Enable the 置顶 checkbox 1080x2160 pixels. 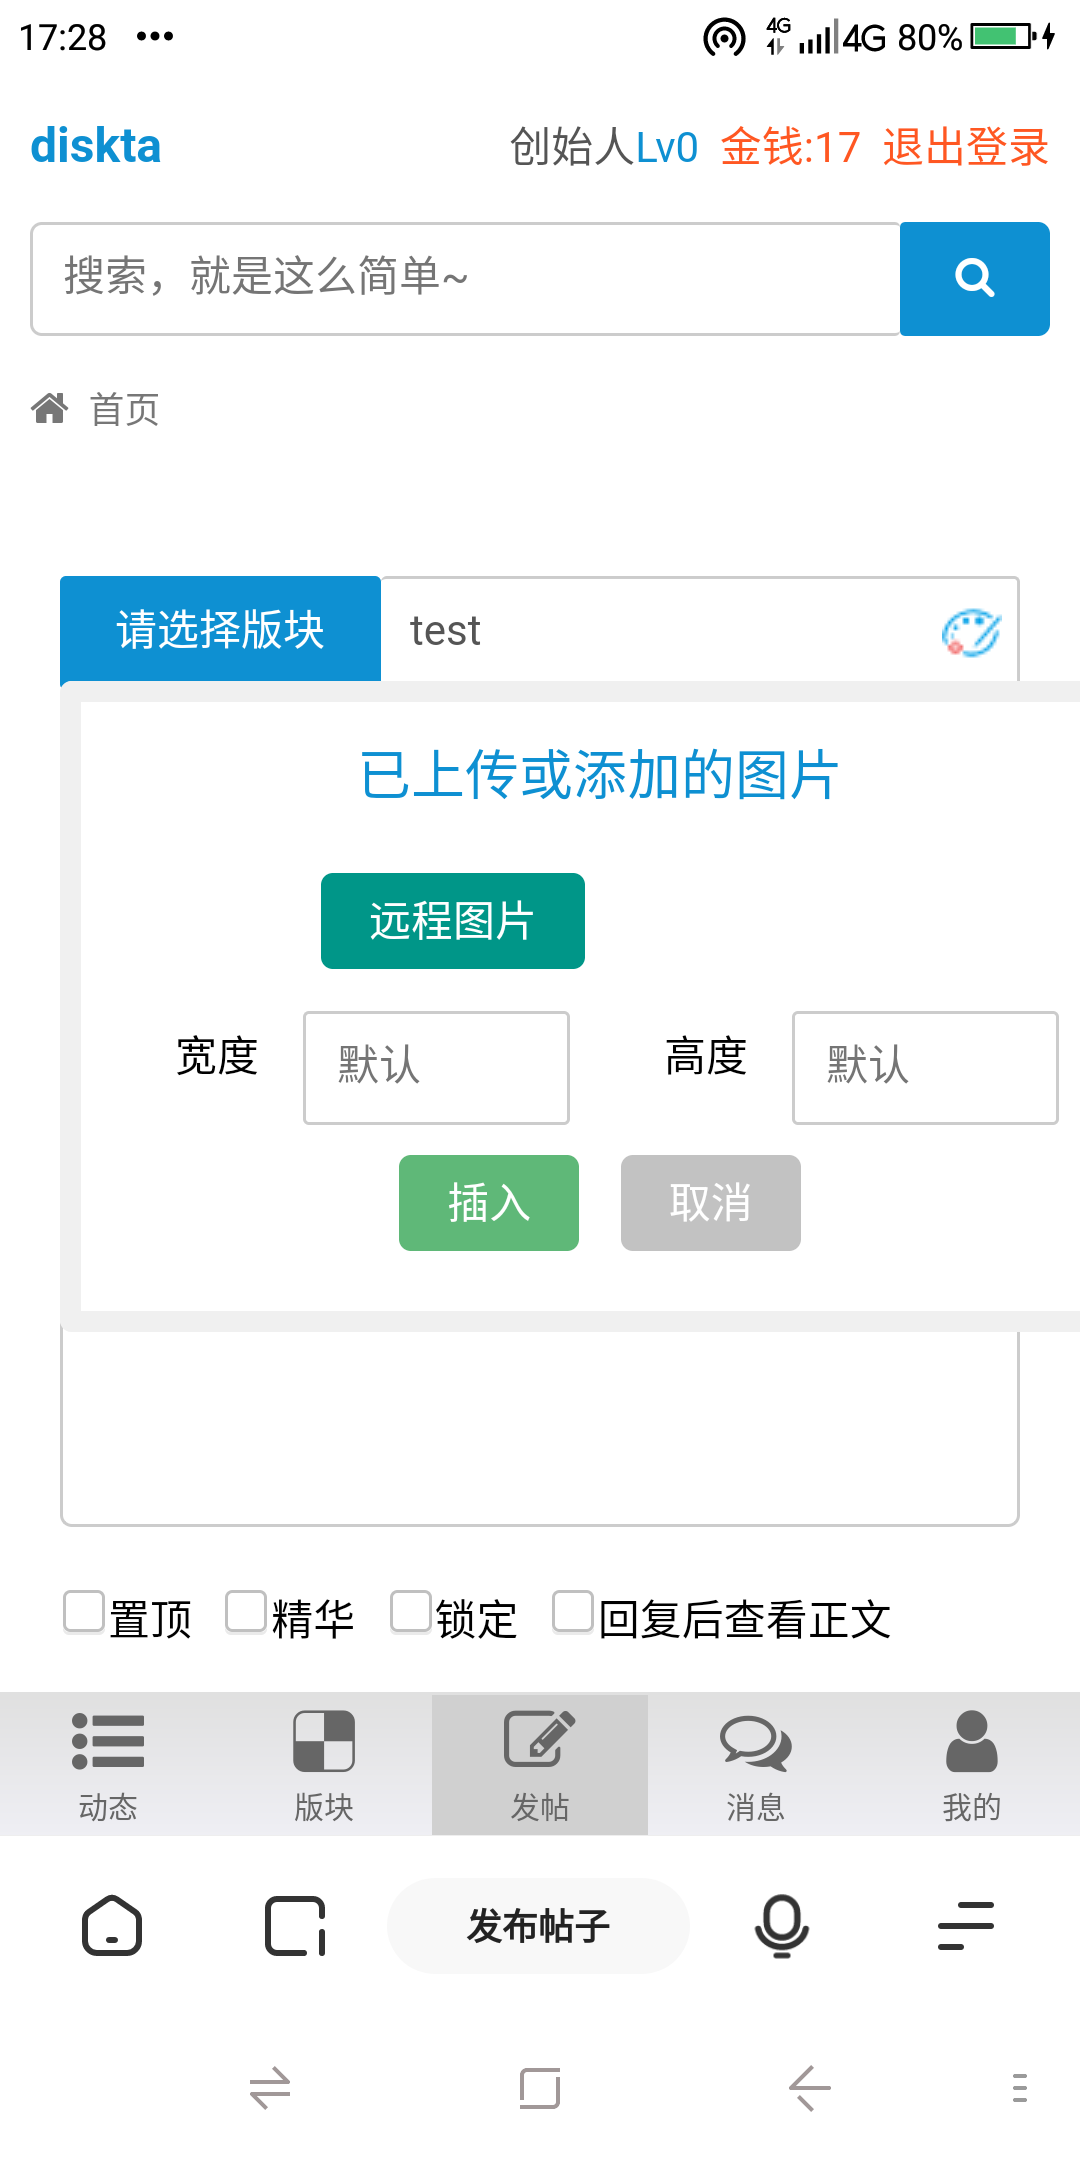[84, 1612]
